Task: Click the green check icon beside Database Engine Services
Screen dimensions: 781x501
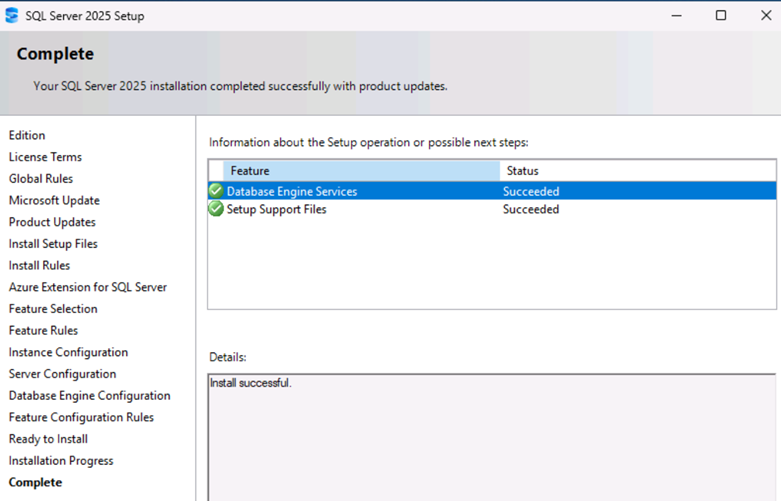Action: coord(216,191)
